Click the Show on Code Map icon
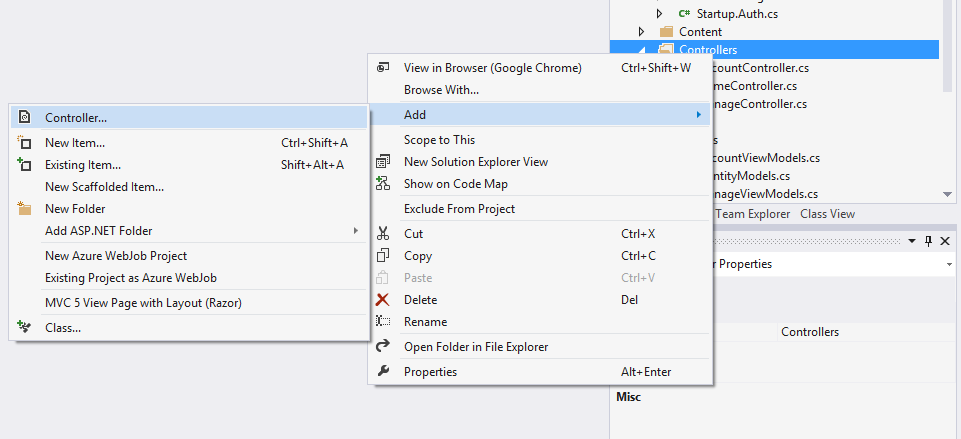 (383, 184)
